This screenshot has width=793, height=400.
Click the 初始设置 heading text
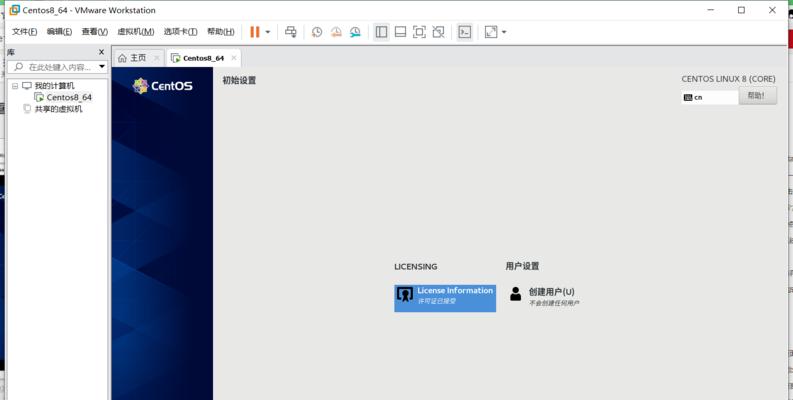click(239, 80)
